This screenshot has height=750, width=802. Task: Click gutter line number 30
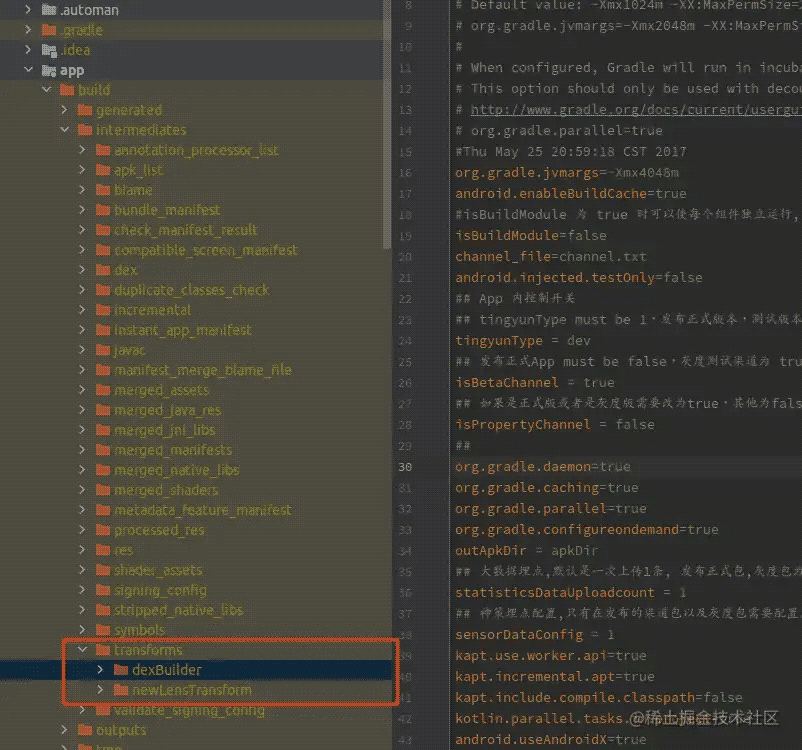pos(405,467)
